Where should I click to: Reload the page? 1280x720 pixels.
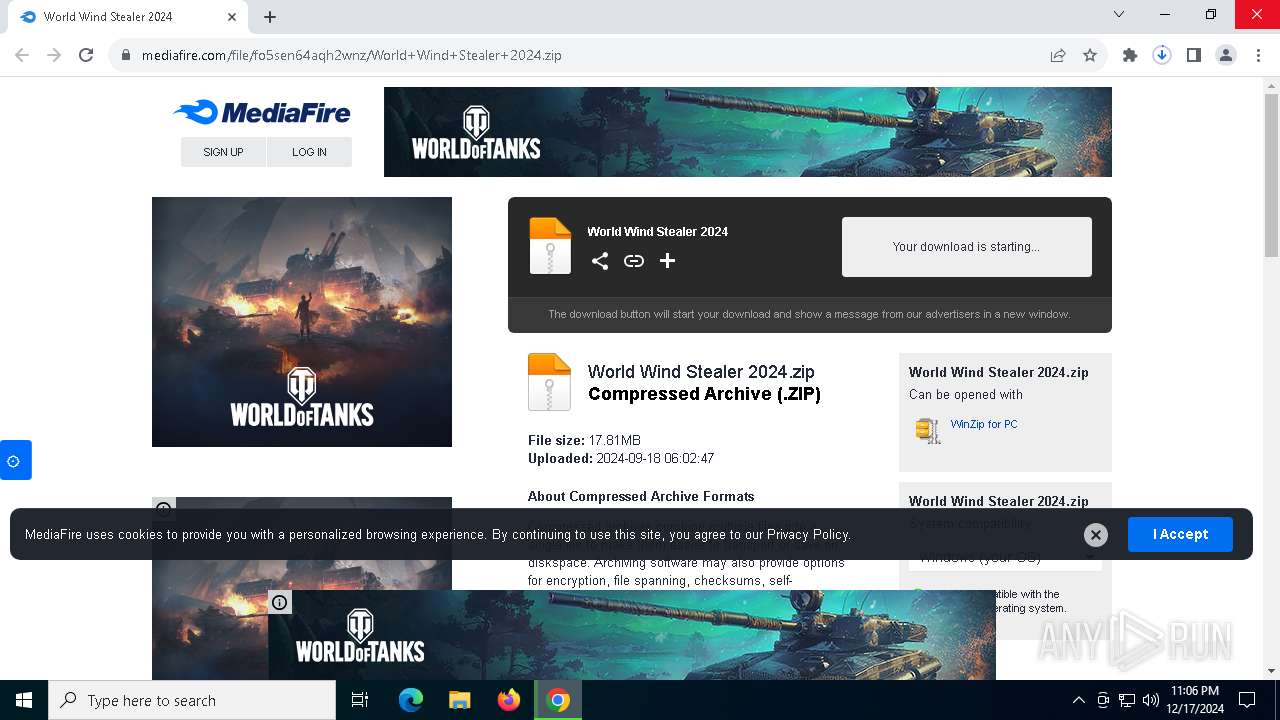tap(86, 55)
